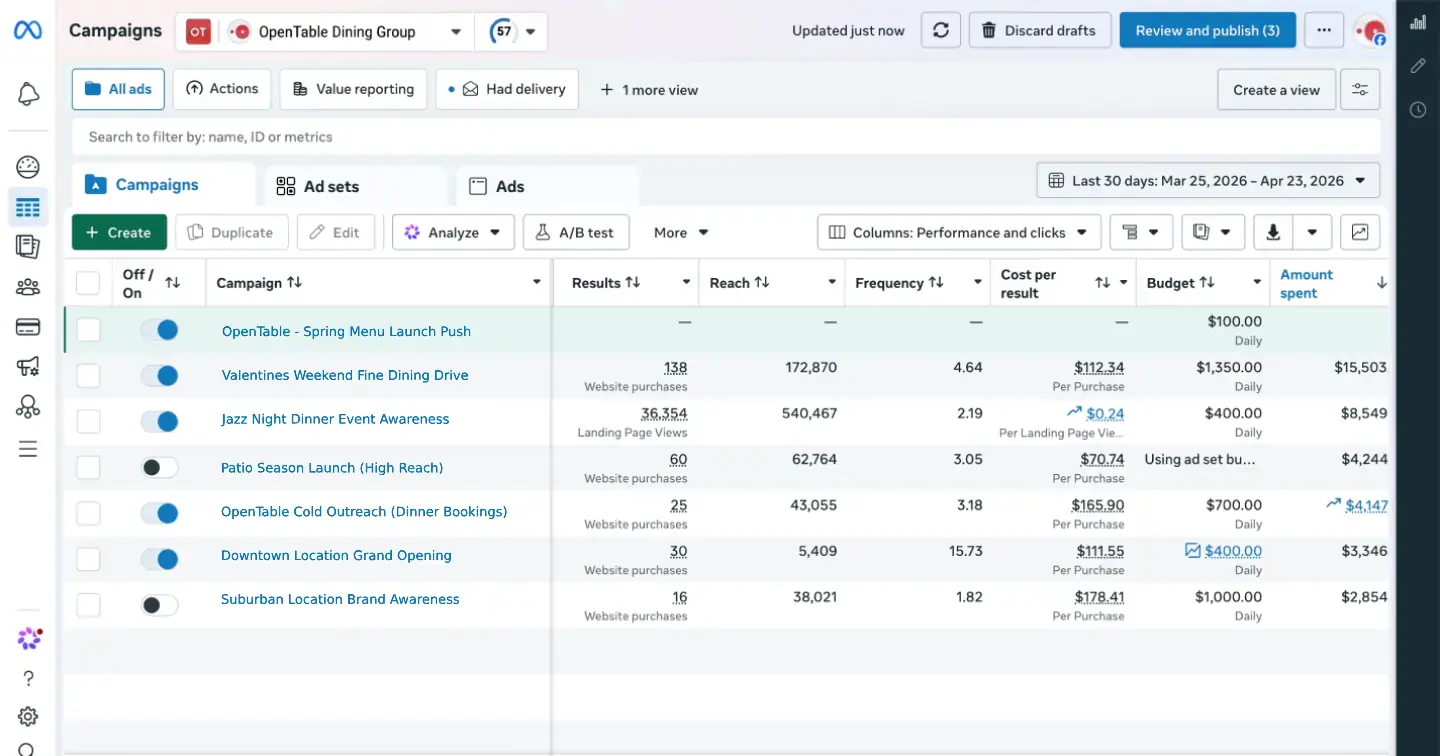This screenshot has width=1440, height=756.
Task: Open Ads reporting icon in sidebar
Action: 28,247
